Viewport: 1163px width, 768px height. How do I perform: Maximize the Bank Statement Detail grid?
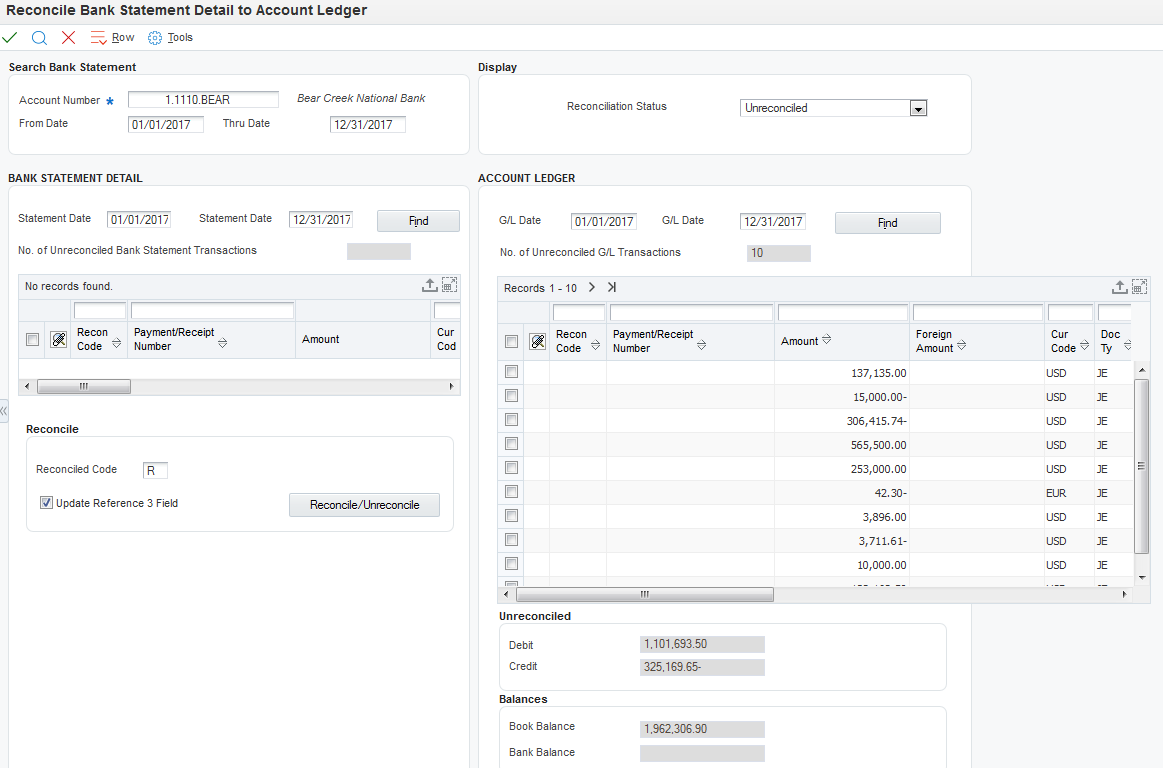(449, 285)
